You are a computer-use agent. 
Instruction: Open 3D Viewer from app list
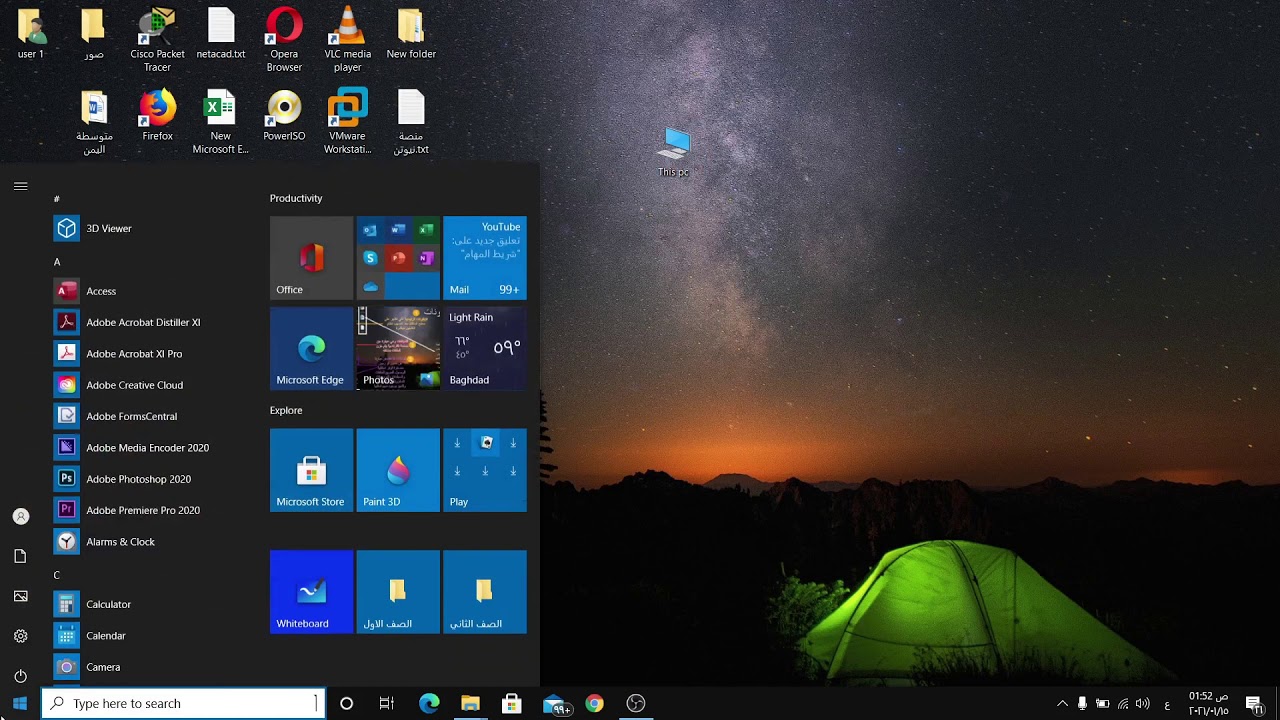[145, 229]
